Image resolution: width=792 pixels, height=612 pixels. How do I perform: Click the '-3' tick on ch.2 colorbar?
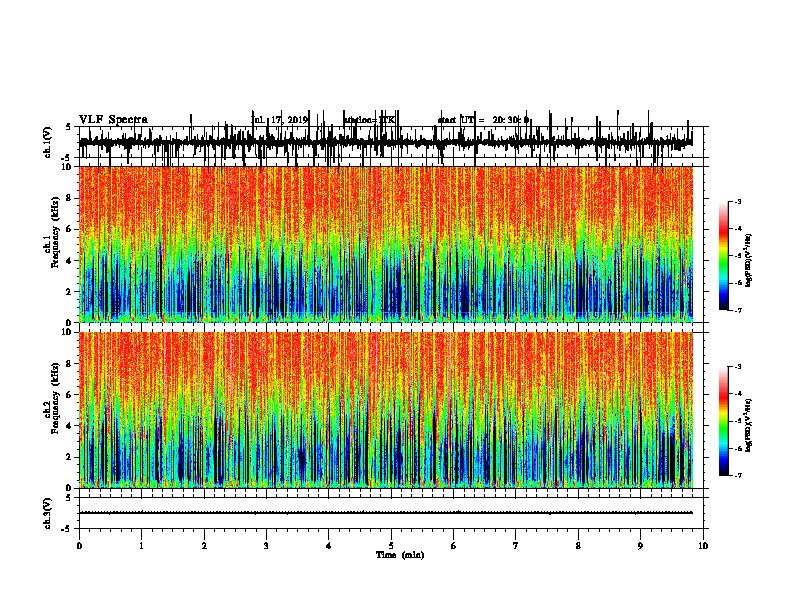click(737, 367)
